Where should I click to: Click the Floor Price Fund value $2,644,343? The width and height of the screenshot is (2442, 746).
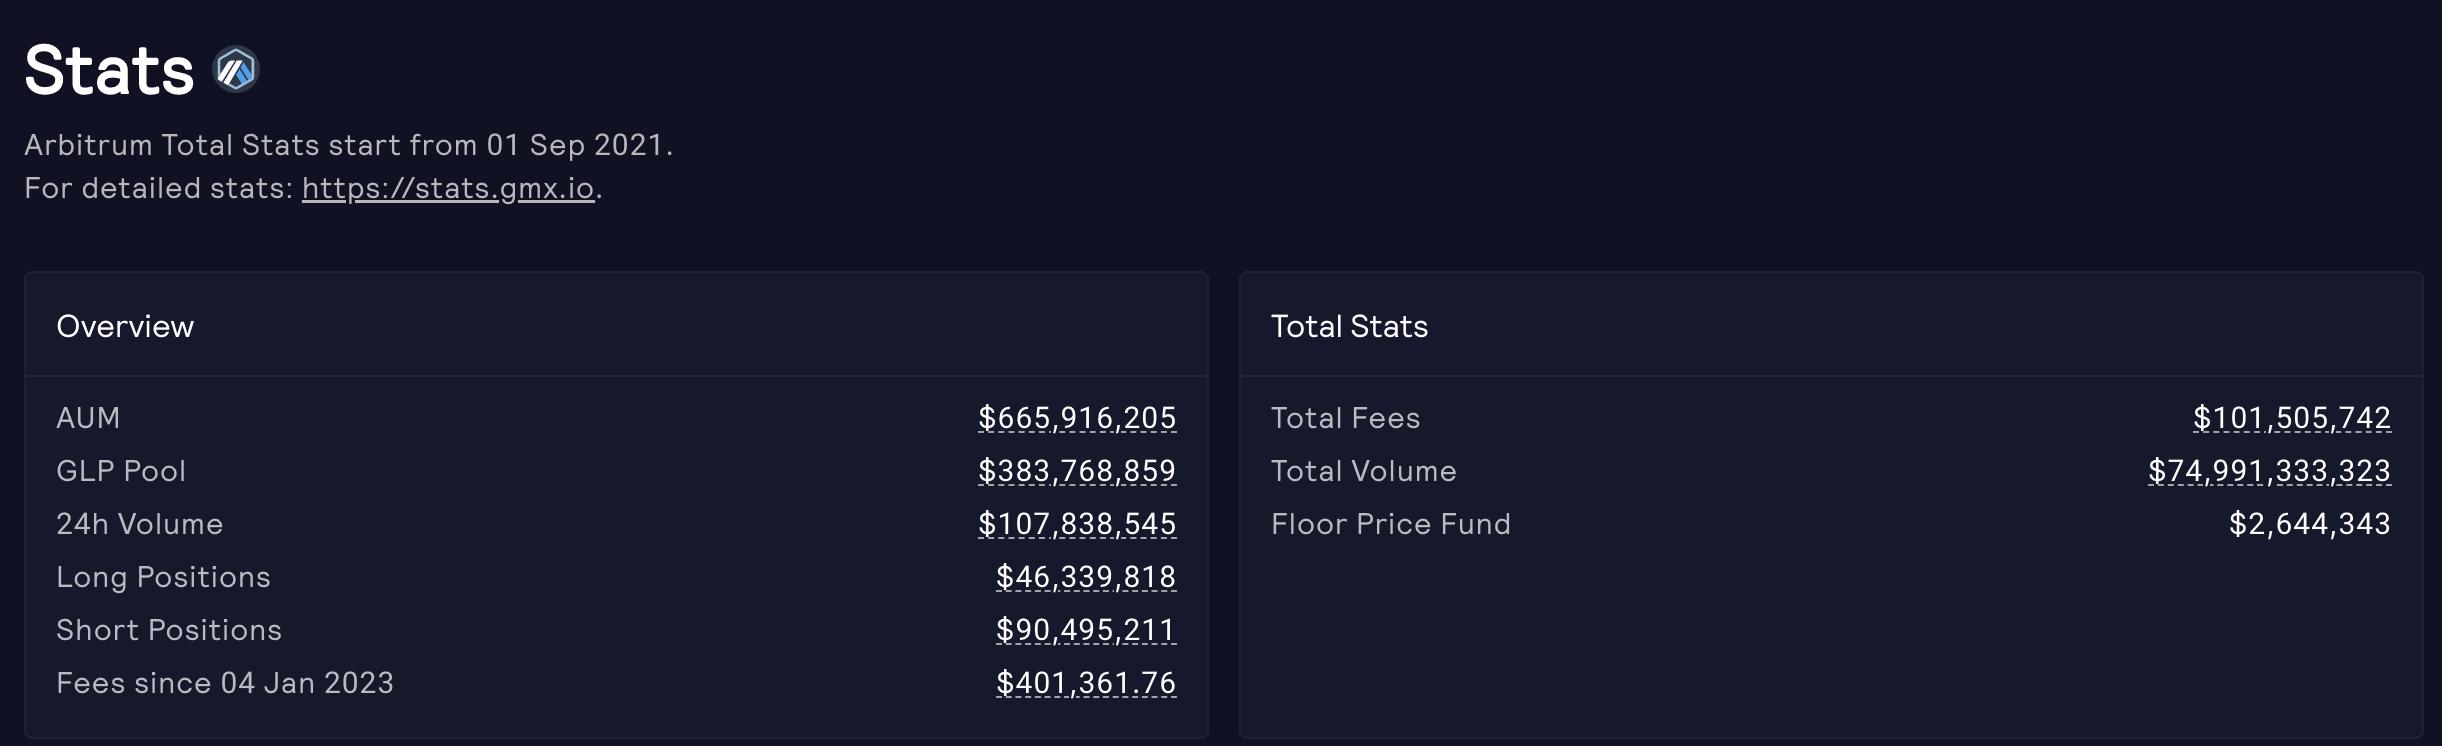[x=2309, y=524]
